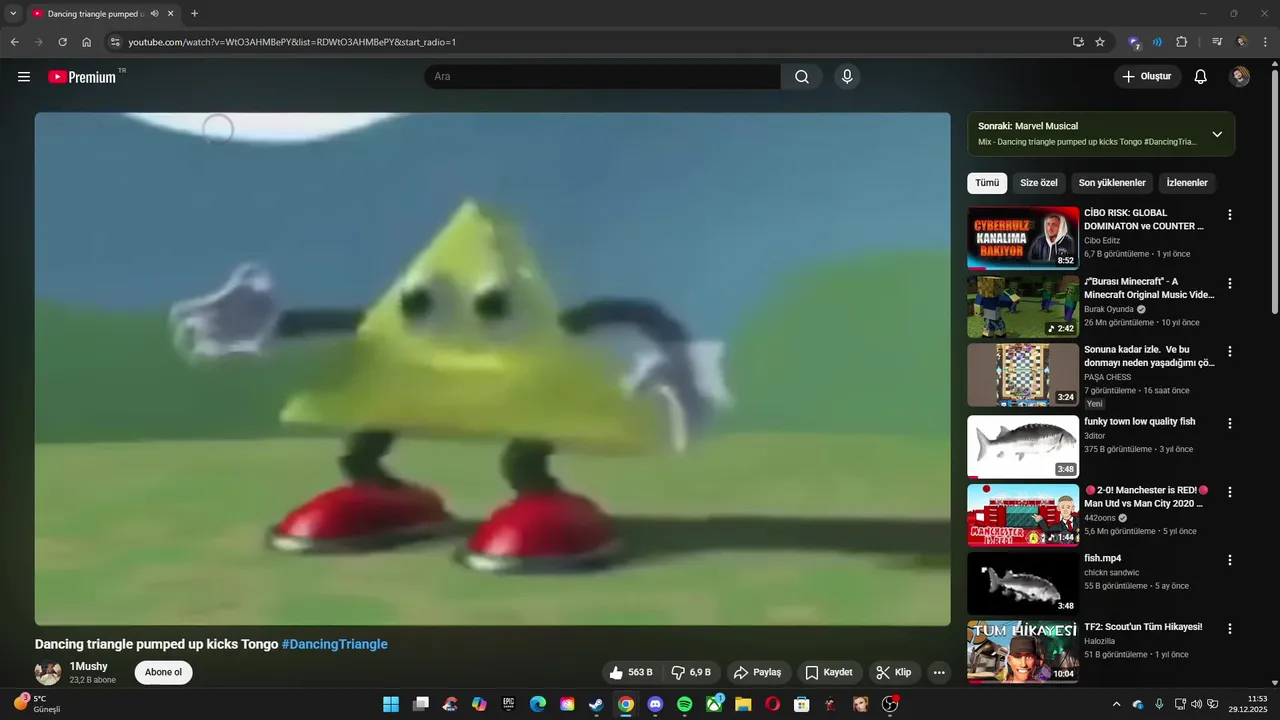Click the blue sound-wave extension icon

pos(1157,42)
